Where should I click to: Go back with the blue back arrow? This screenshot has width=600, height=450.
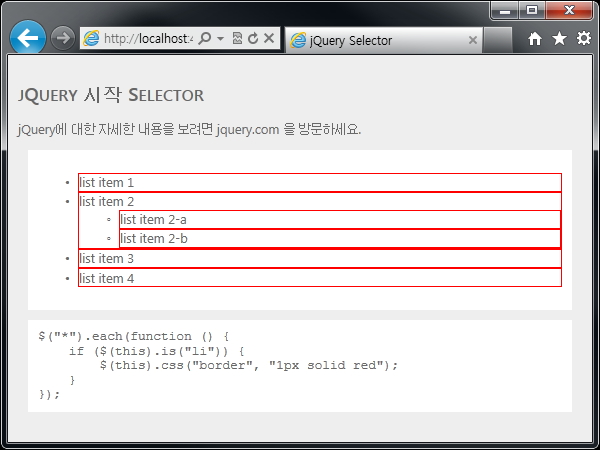(28, 38)
